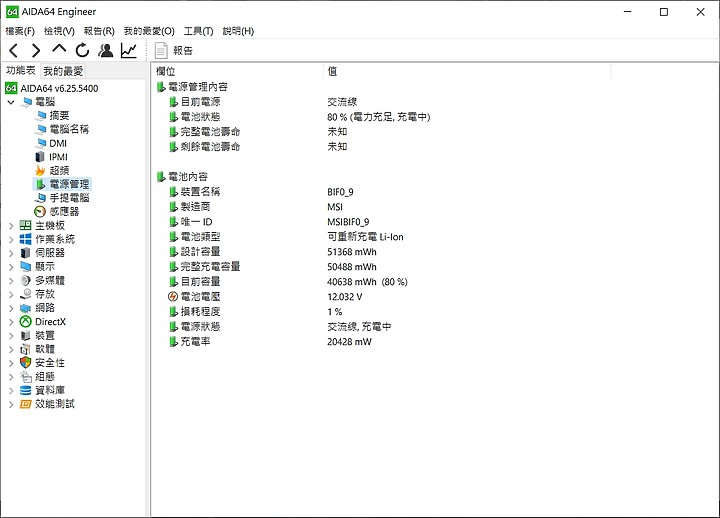720x518 pixels.
Task: Expand the 作業系統 tree node
Action: (11, 239)
